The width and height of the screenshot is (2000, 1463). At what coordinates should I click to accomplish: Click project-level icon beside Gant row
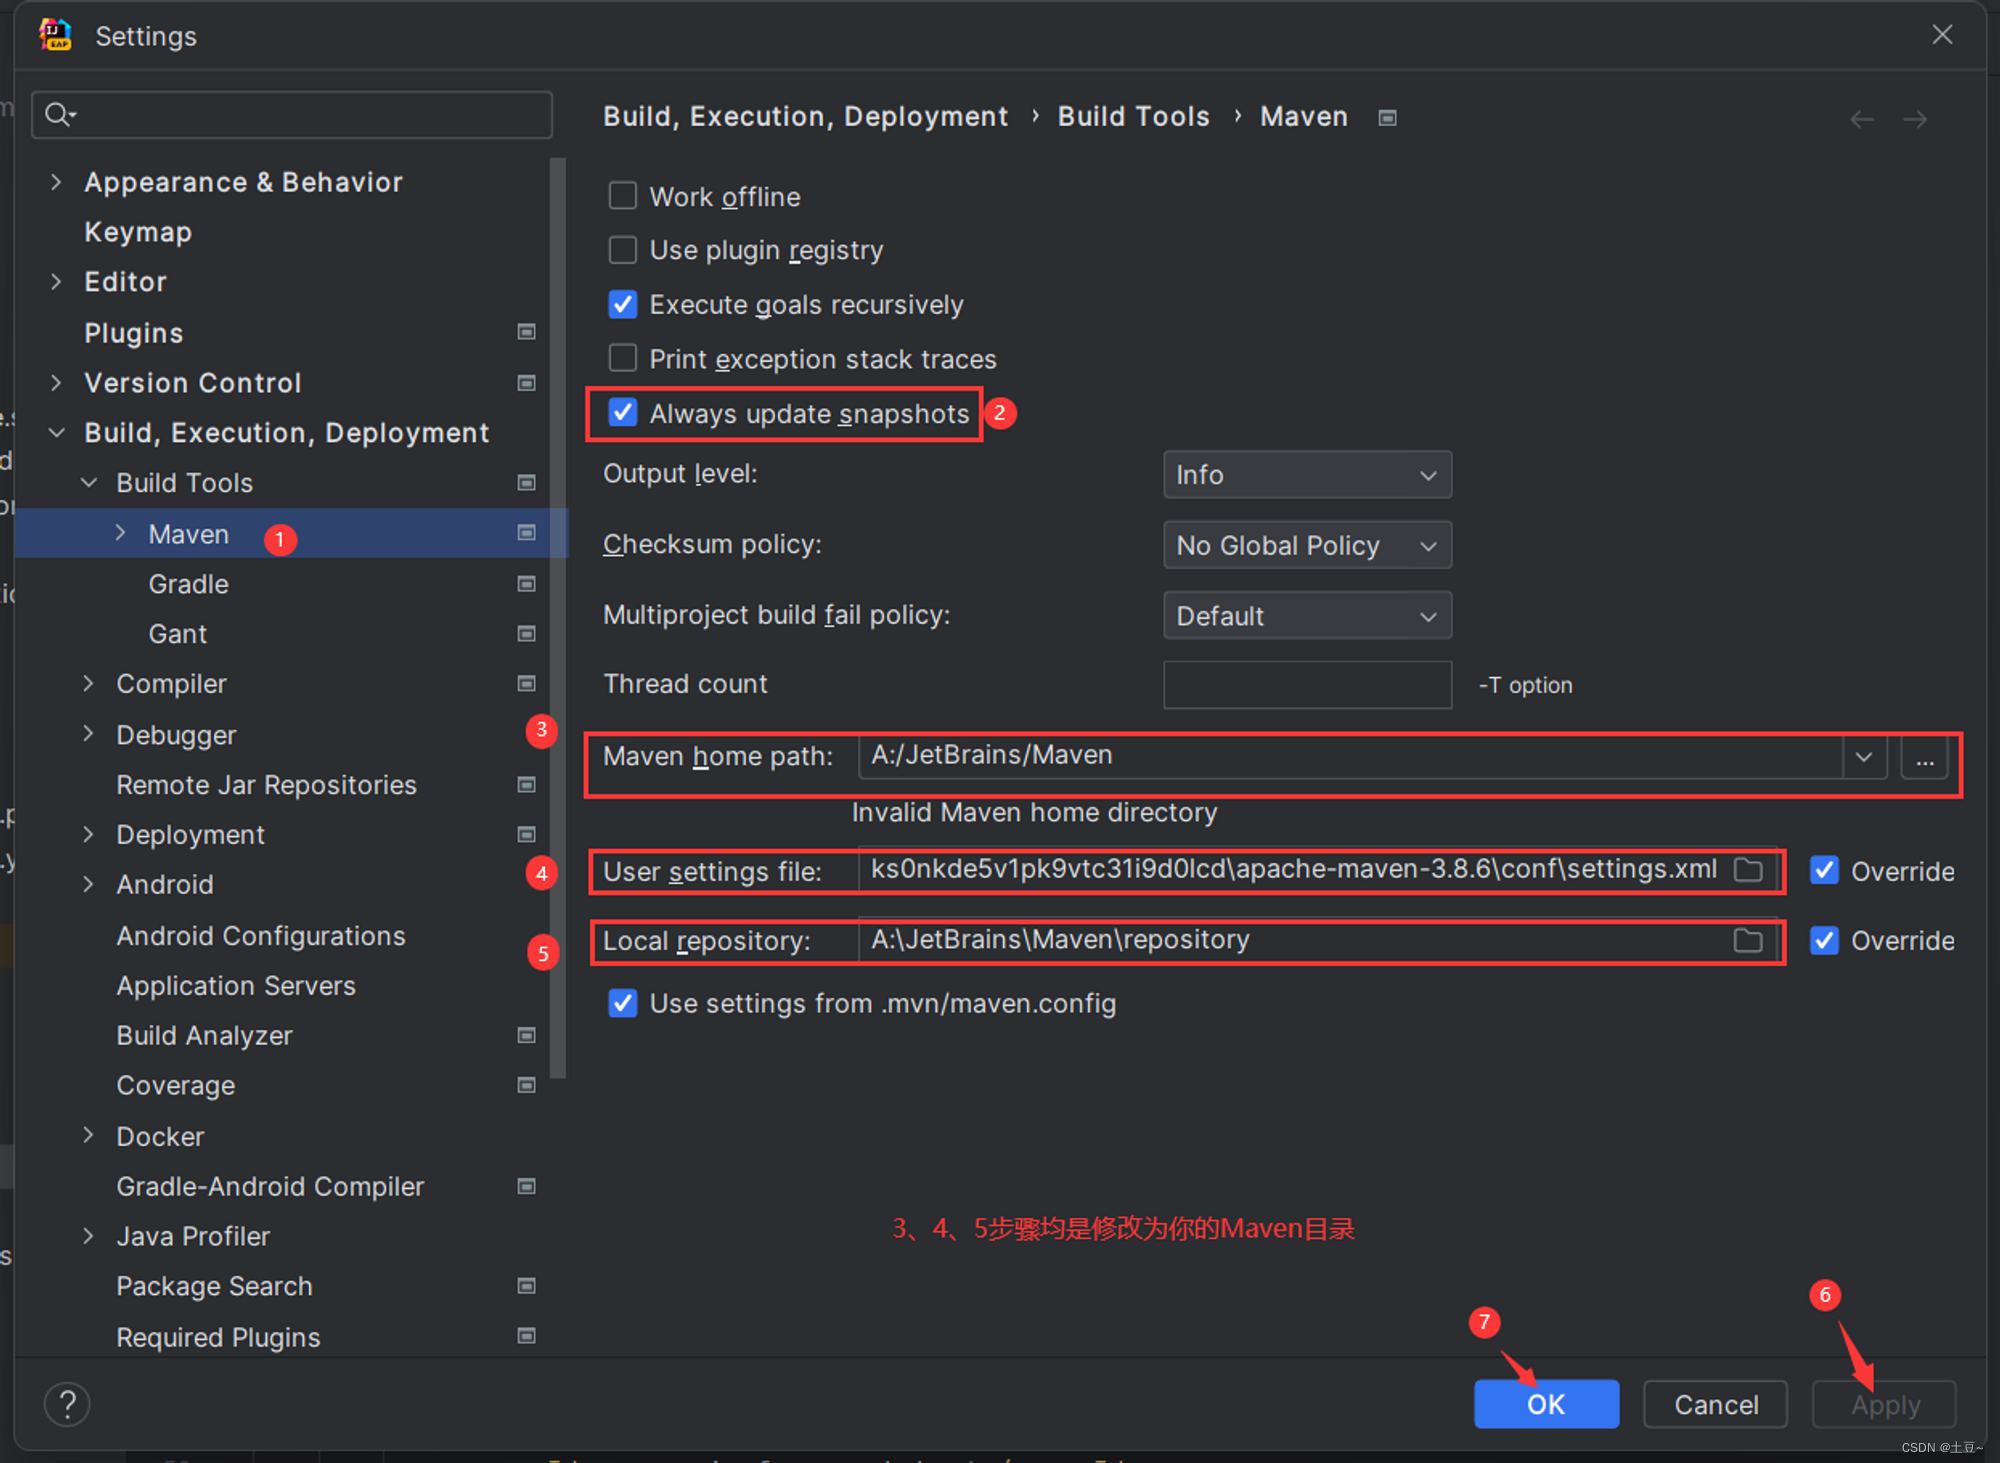pos(526,634)
